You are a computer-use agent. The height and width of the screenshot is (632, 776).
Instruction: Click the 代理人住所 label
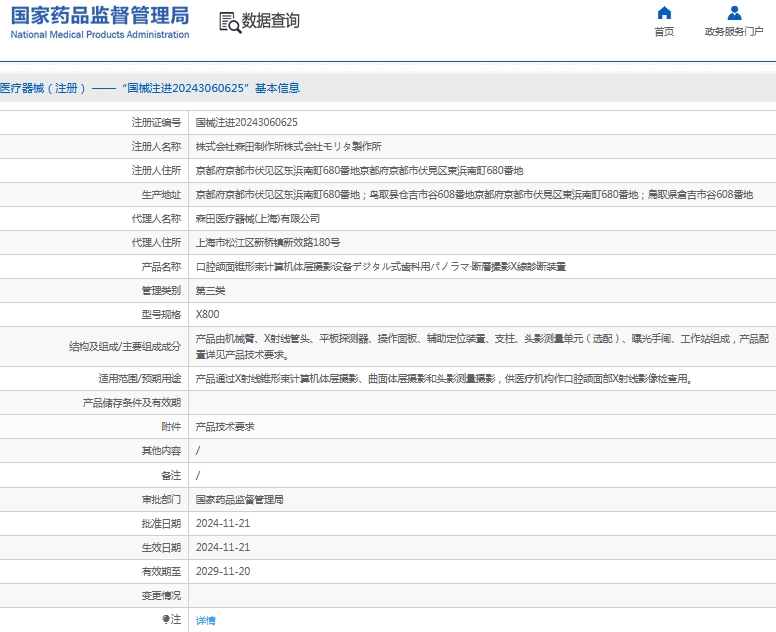156,243
